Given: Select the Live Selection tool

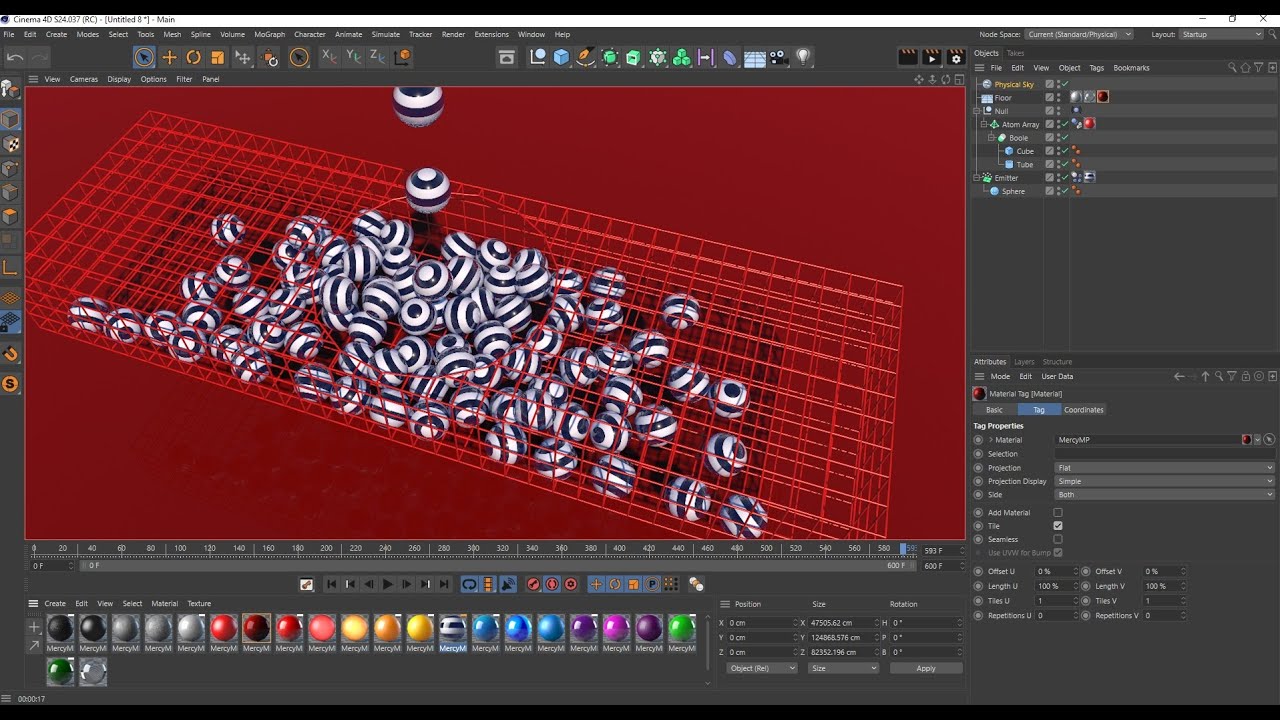Looking at the screenshot, I should [x=145, y=57].
